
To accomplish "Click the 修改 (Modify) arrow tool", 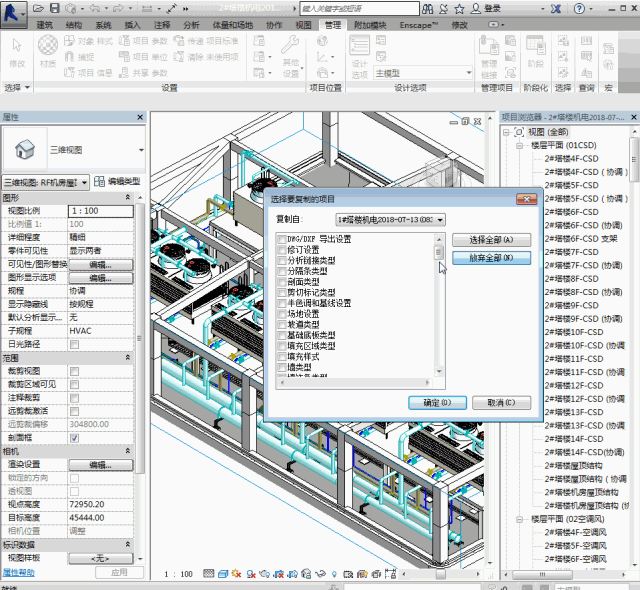I will tap(16, 48).
